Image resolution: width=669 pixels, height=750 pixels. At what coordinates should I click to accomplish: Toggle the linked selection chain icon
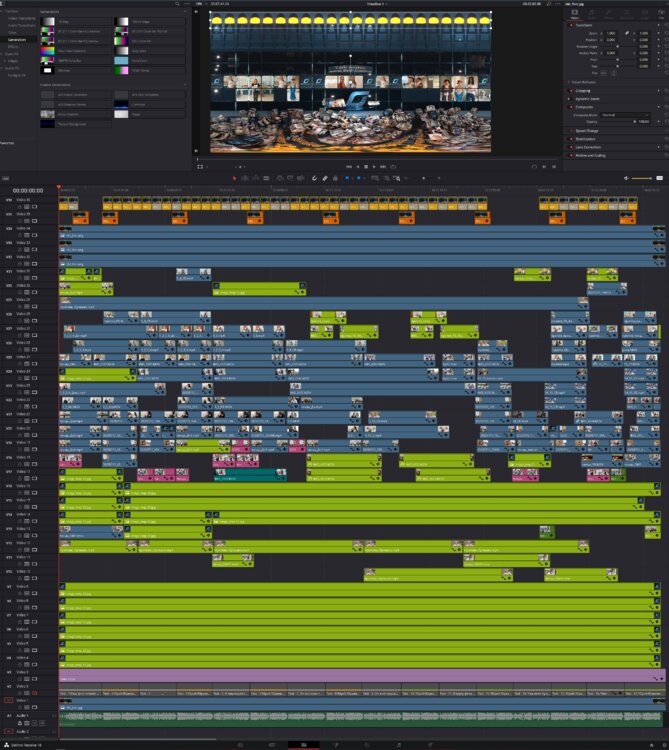point(325,178)
